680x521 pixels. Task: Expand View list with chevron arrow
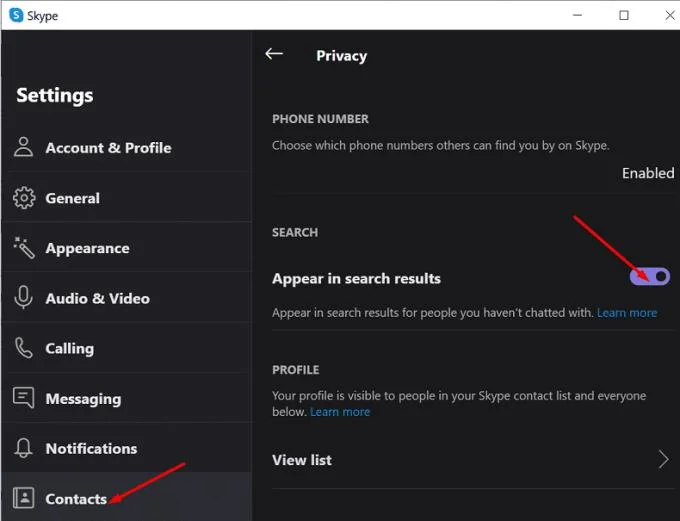click(x=664, y=459)
